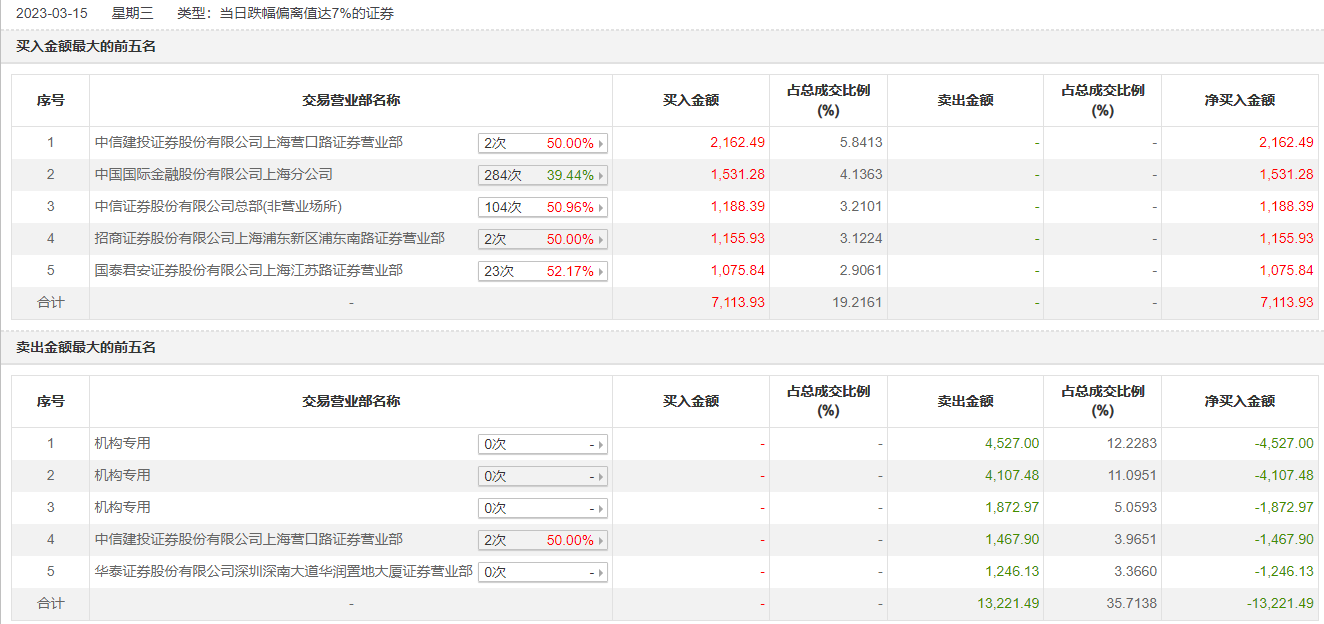The image size is (1324, 624).
Task: Click 机构专用 in the 4,107.48 sell row
Action: (123, 476)
